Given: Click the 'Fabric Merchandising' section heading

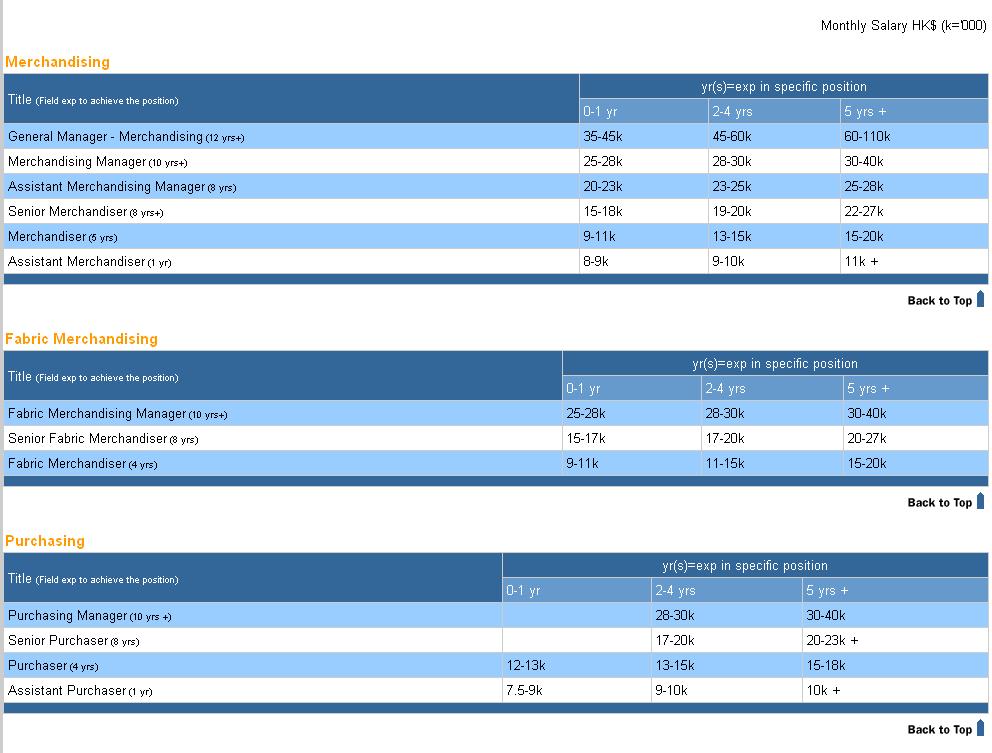Looking at the screenshot, I should point(81,339).
